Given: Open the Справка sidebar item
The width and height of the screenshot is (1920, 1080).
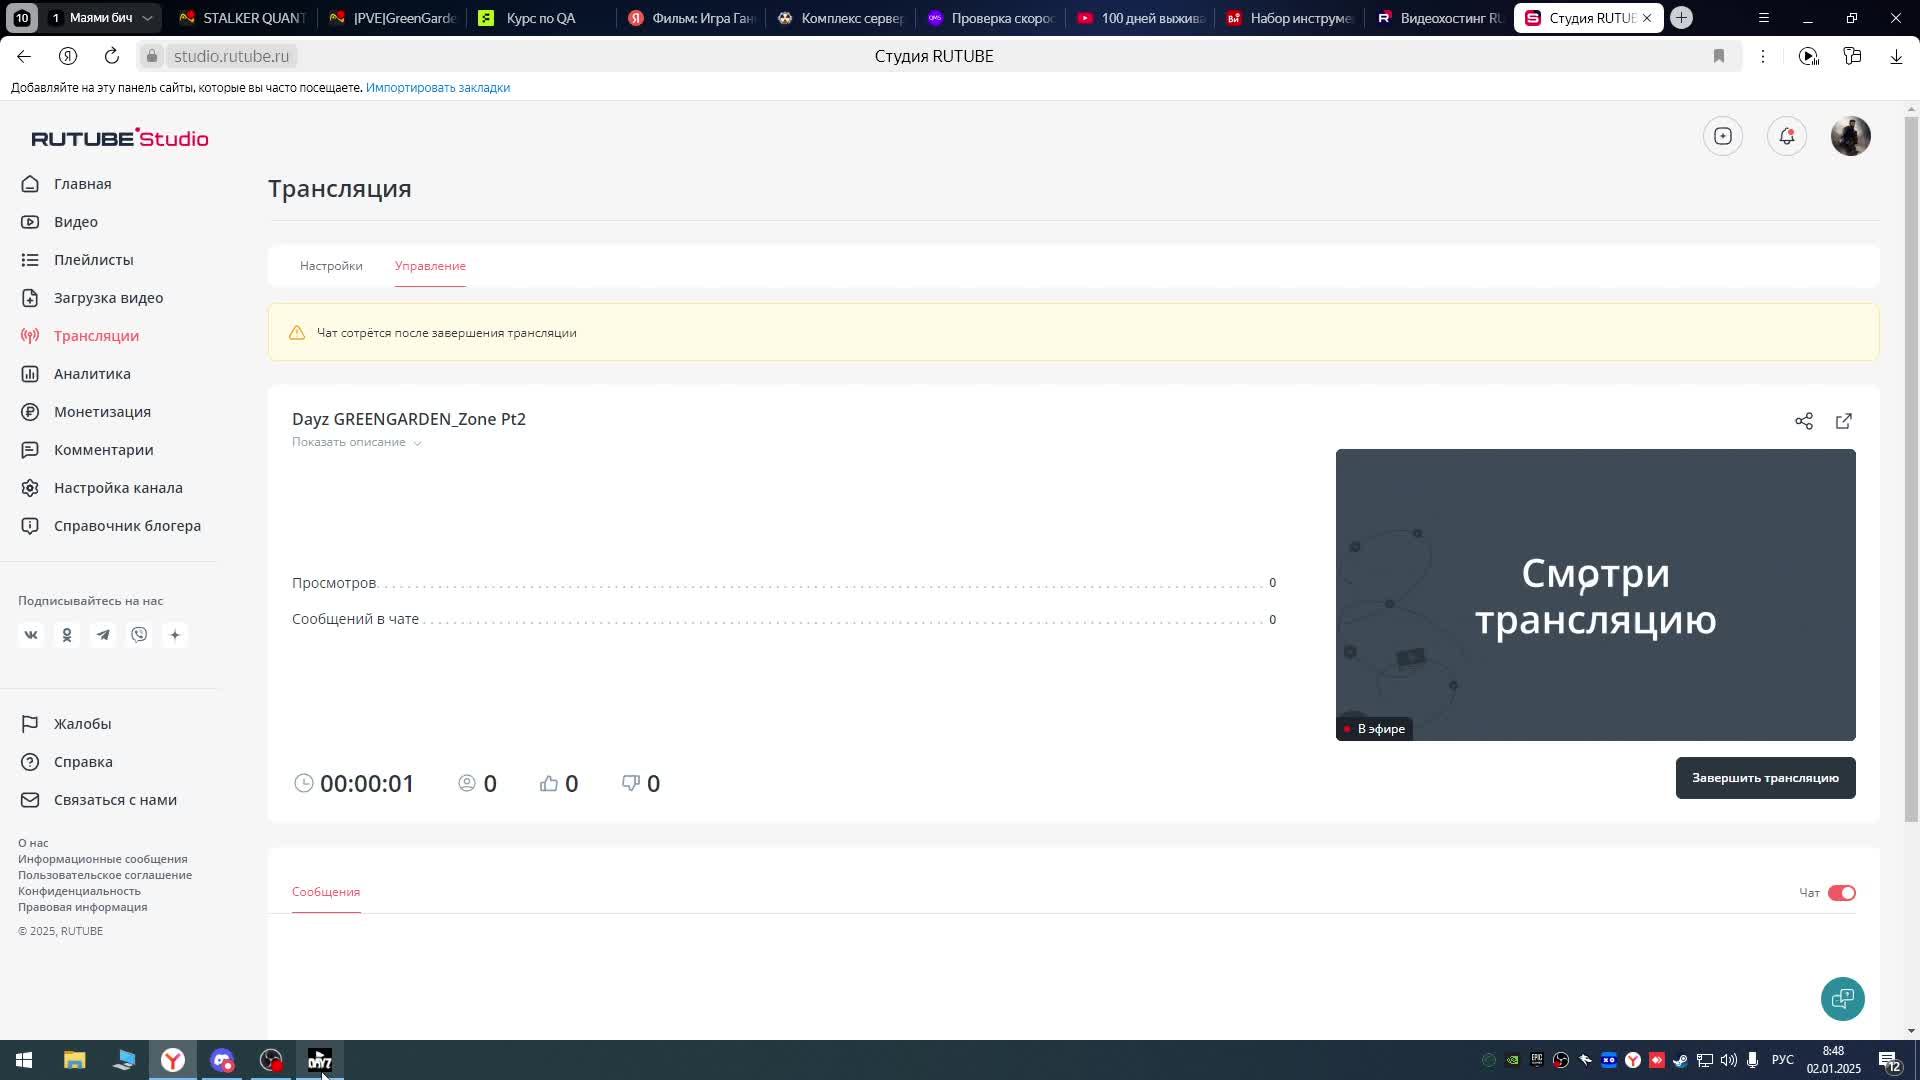Looking at the screenshot, I should point(83,762).
